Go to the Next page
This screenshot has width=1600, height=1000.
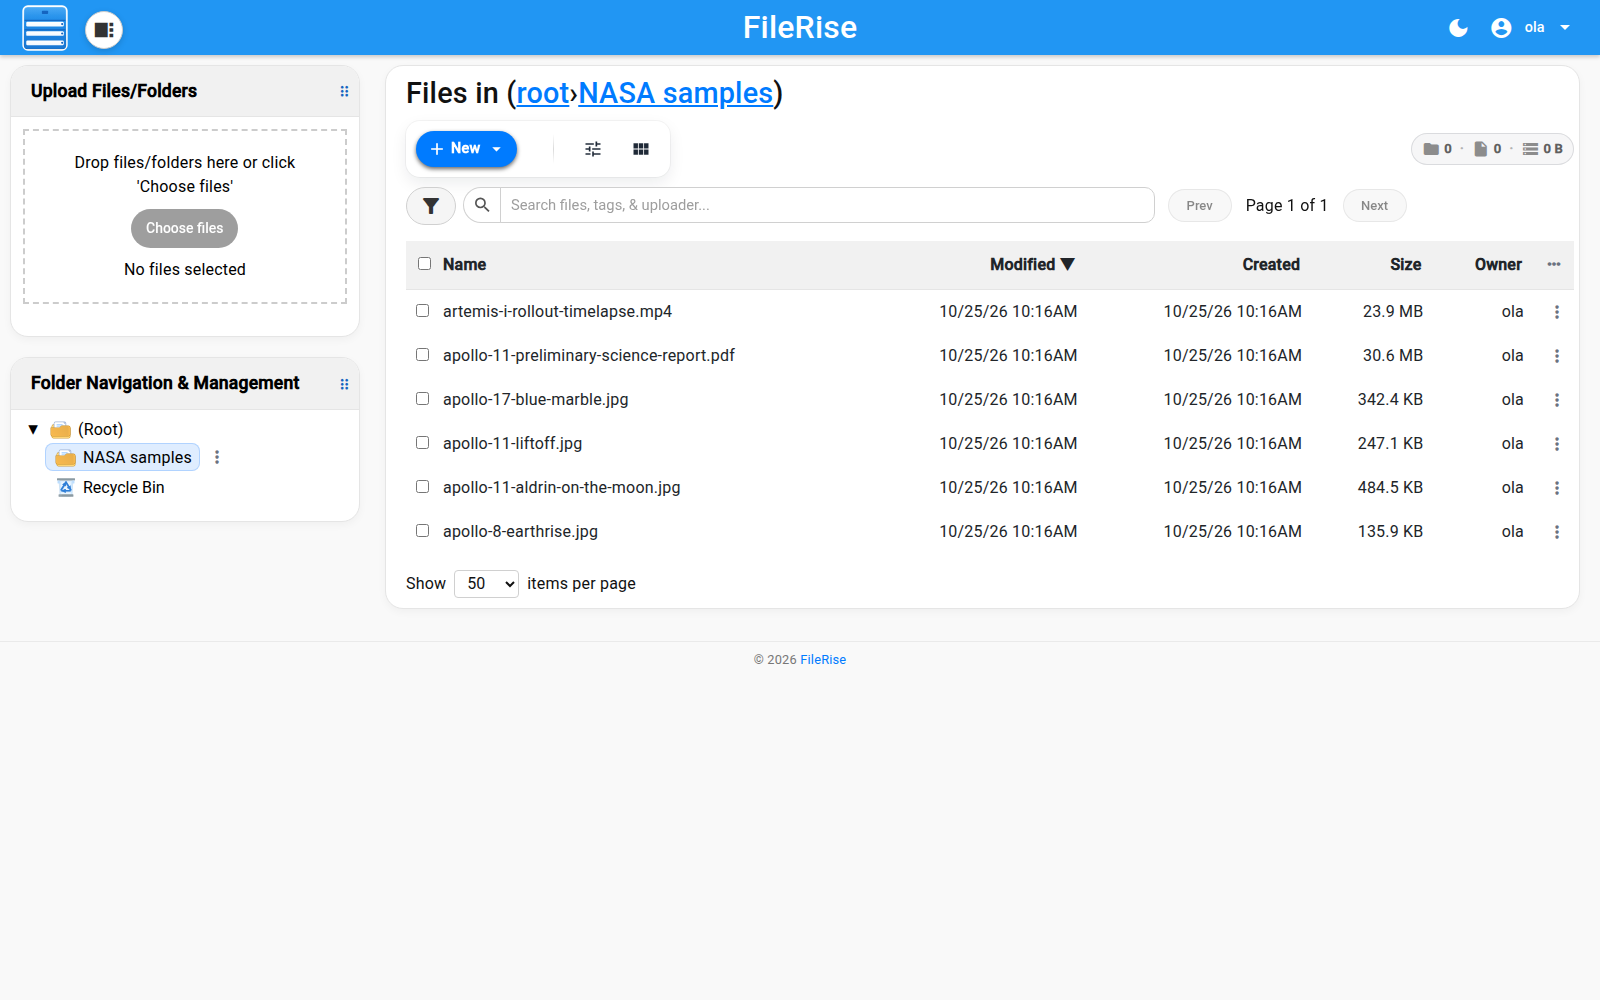point(1374,206)
